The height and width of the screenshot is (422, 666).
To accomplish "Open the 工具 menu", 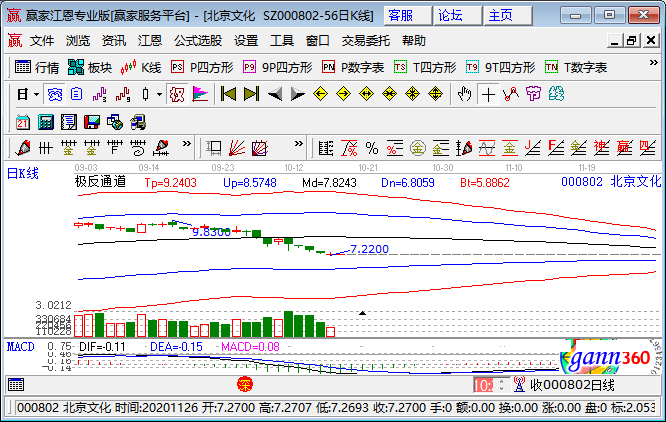I will click(x=282, y=41).
